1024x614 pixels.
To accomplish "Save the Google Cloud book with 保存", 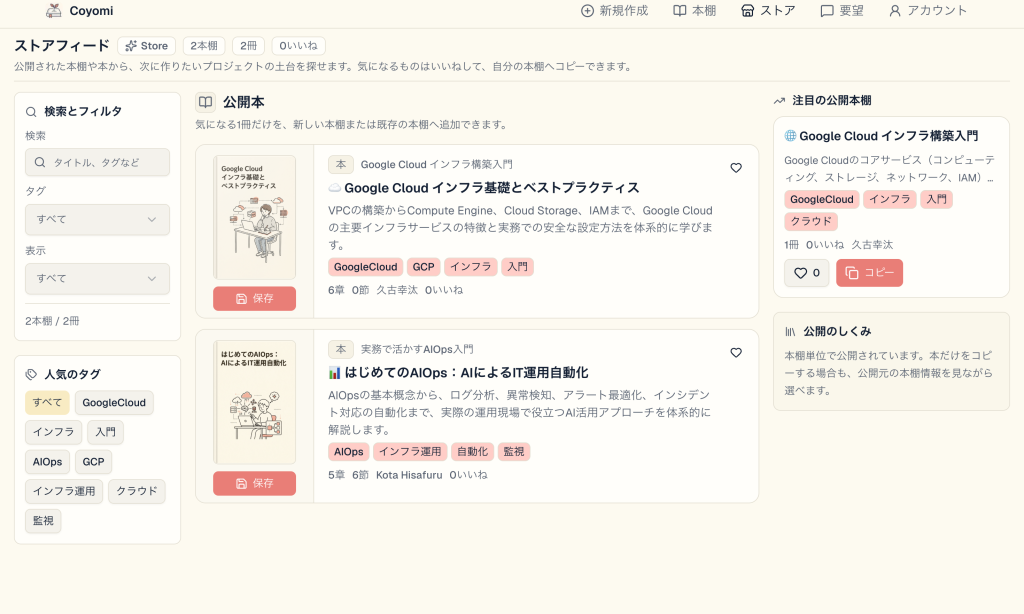I will (x=254, y=299).
